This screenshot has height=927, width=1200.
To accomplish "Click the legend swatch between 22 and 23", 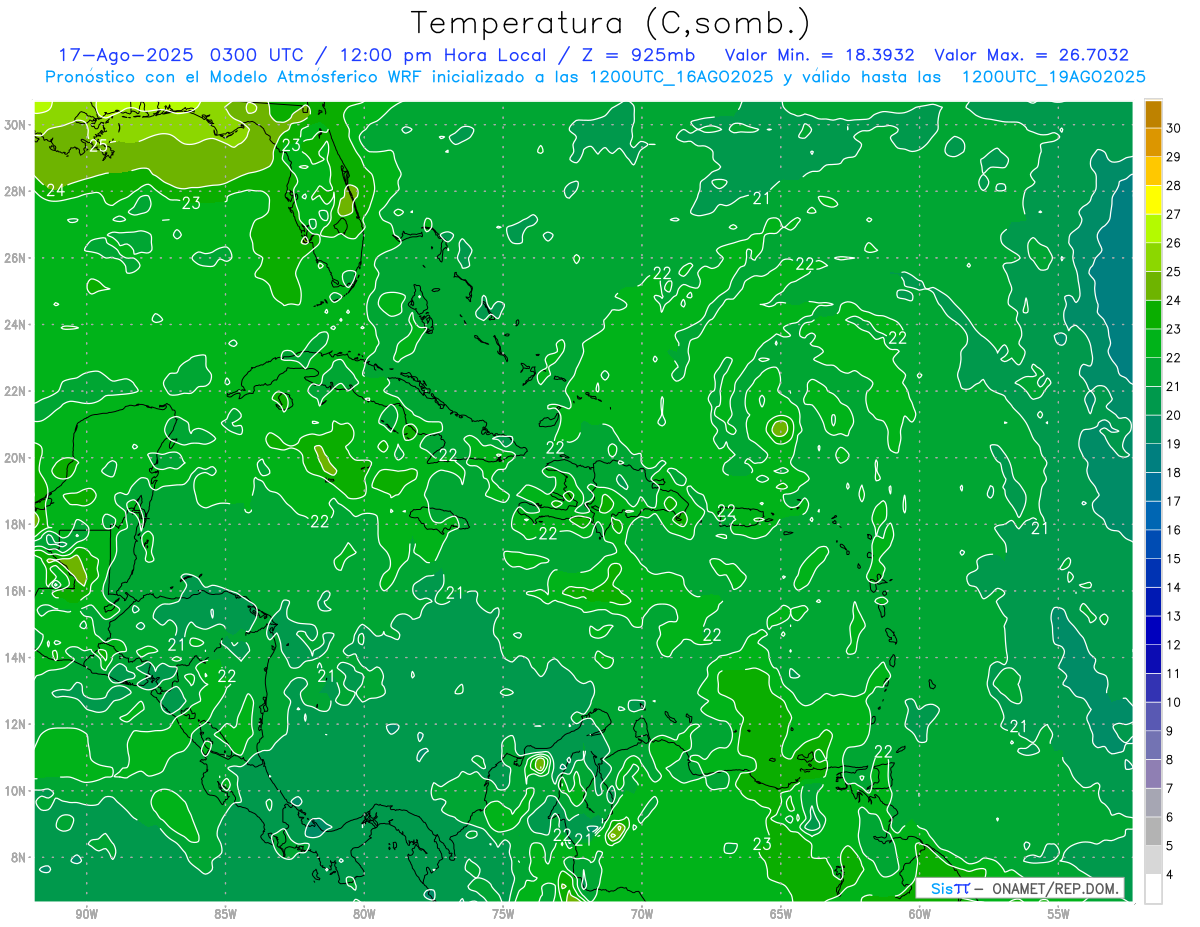I will [x=1153, y=344].
